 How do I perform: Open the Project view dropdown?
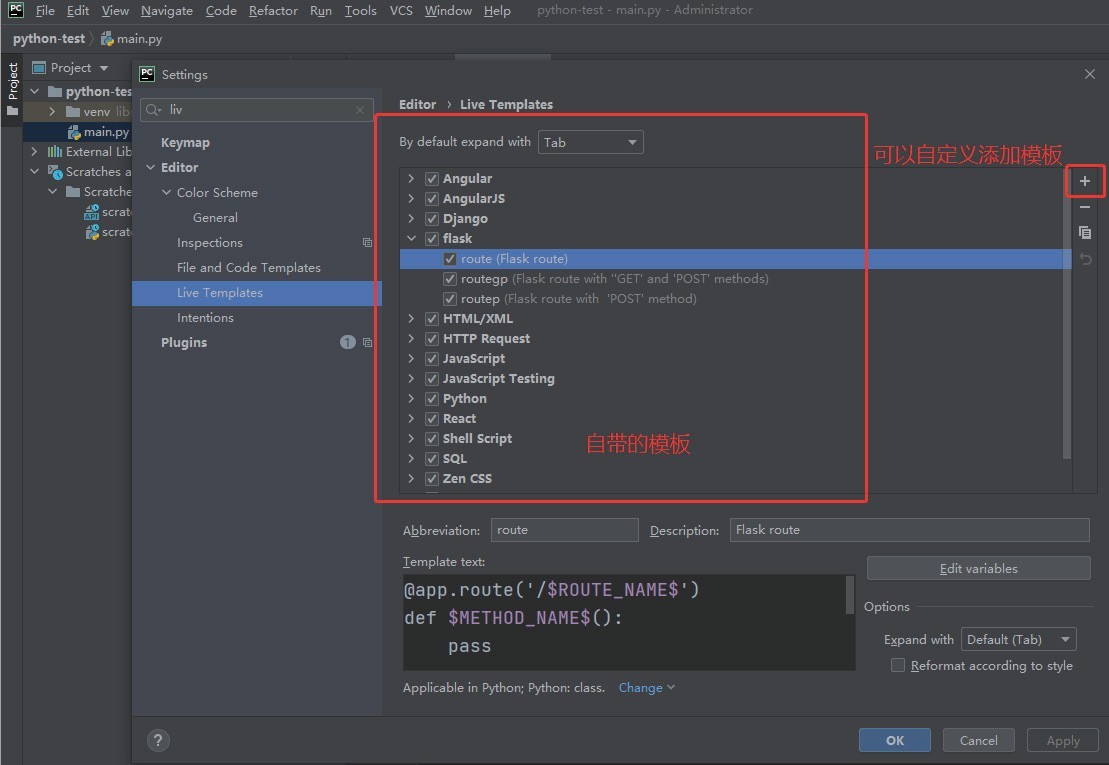coord(104,68)
